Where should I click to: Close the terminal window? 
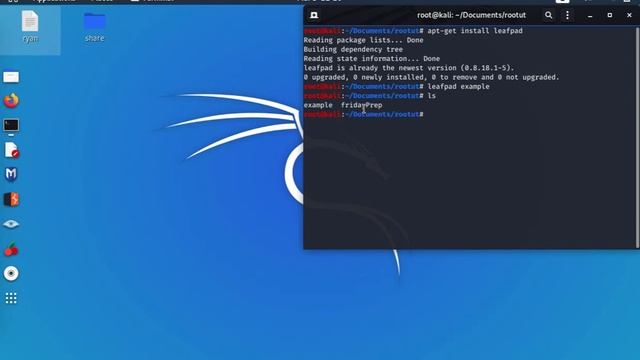[629, 15]
